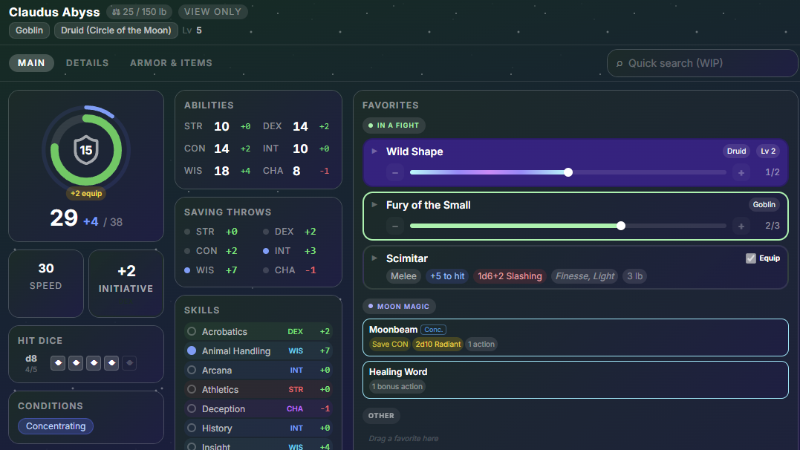Click the Save CON chip on Moonbeam
The width and height of the screenshot is (800, 450).
390,344
